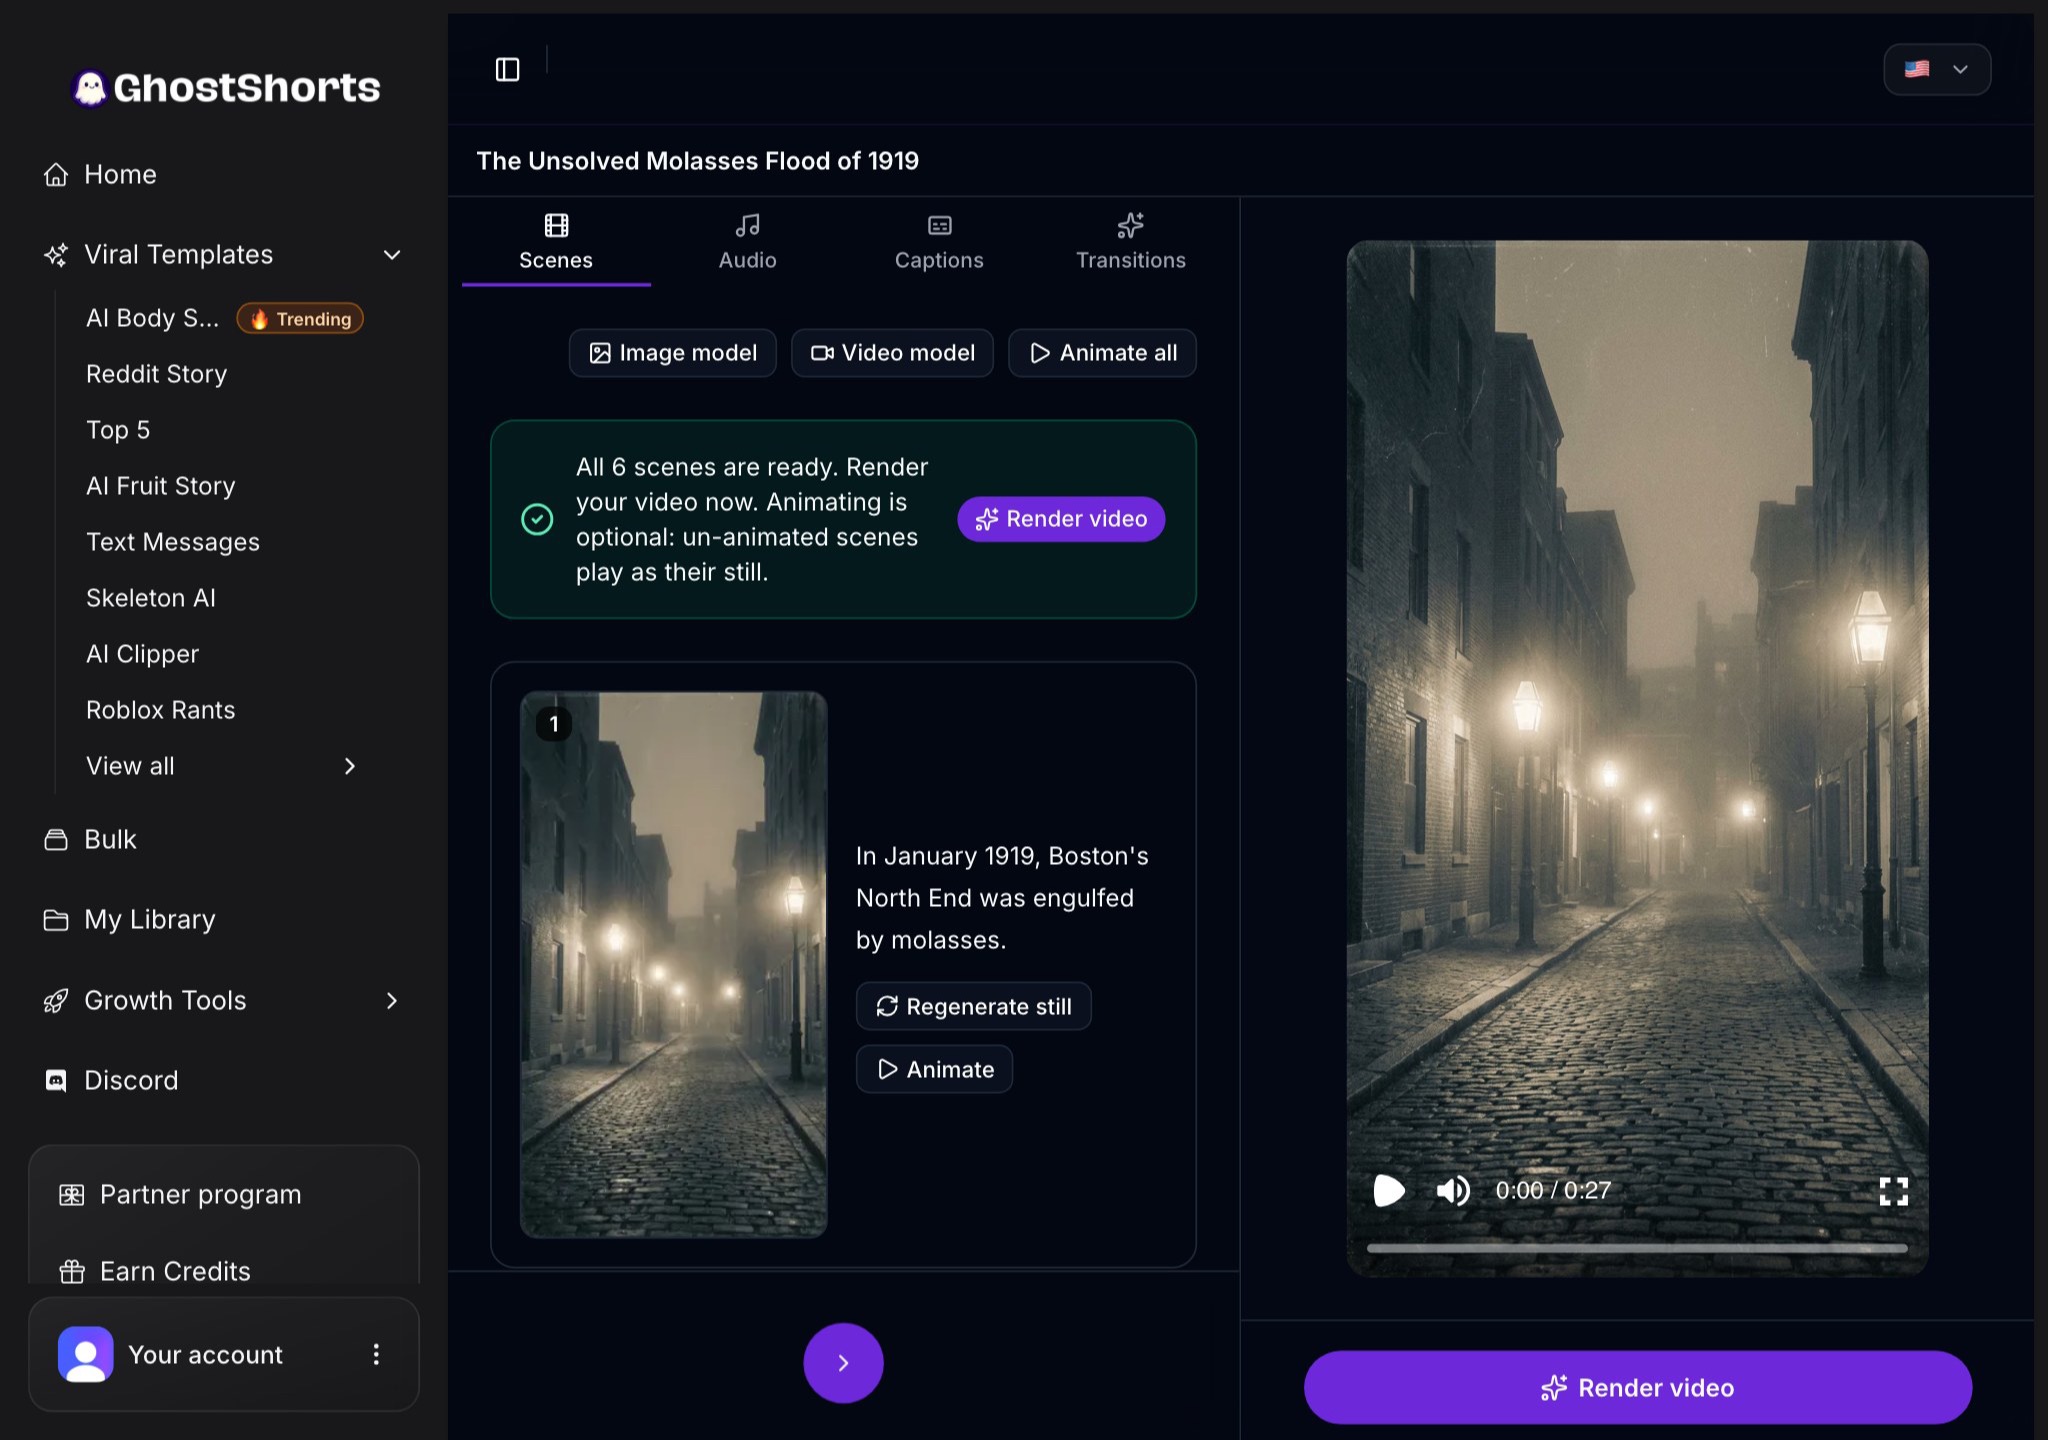Collapse the Viral Templates section
This screenshot has height=1440, width=2048.
[x=392, y=255]
